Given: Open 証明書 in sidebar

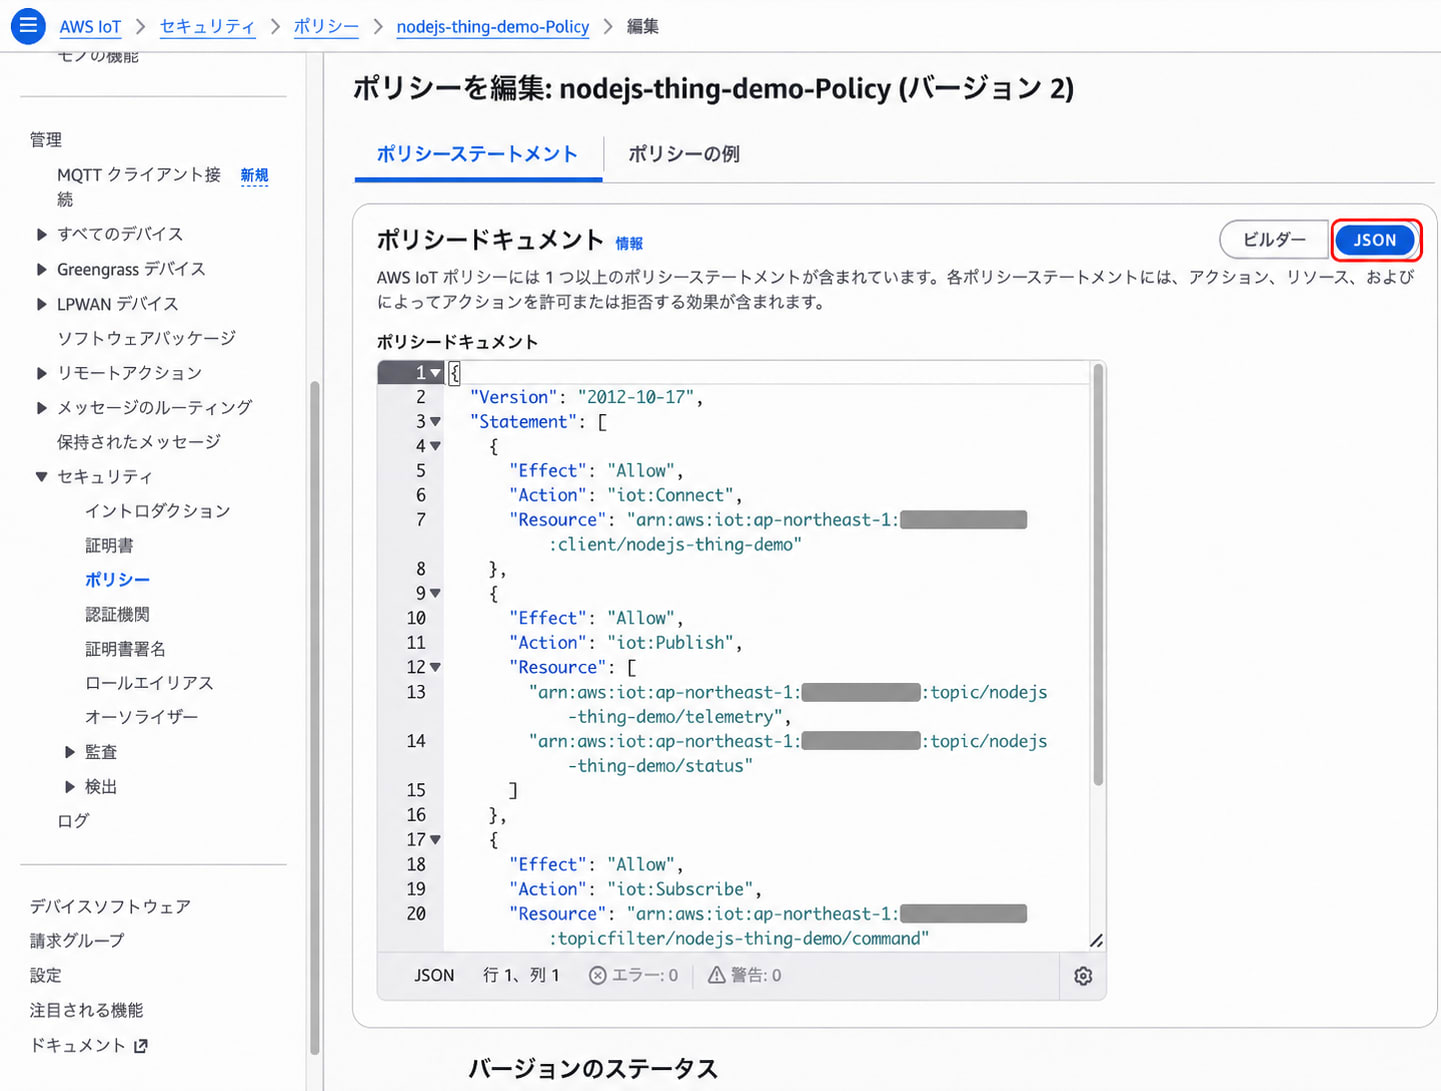Looking at the screenshot, I should pos(109,546).
